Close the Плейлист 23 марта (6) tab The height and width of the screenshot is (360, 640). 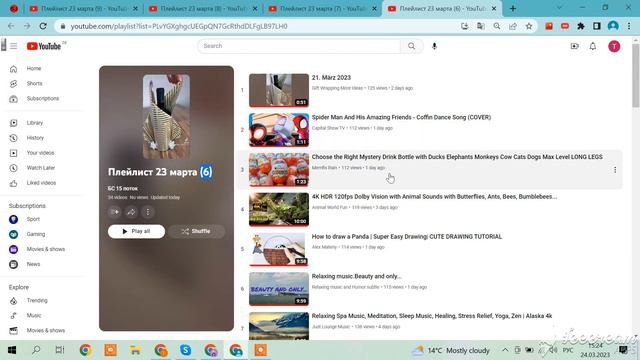[494, 9]
